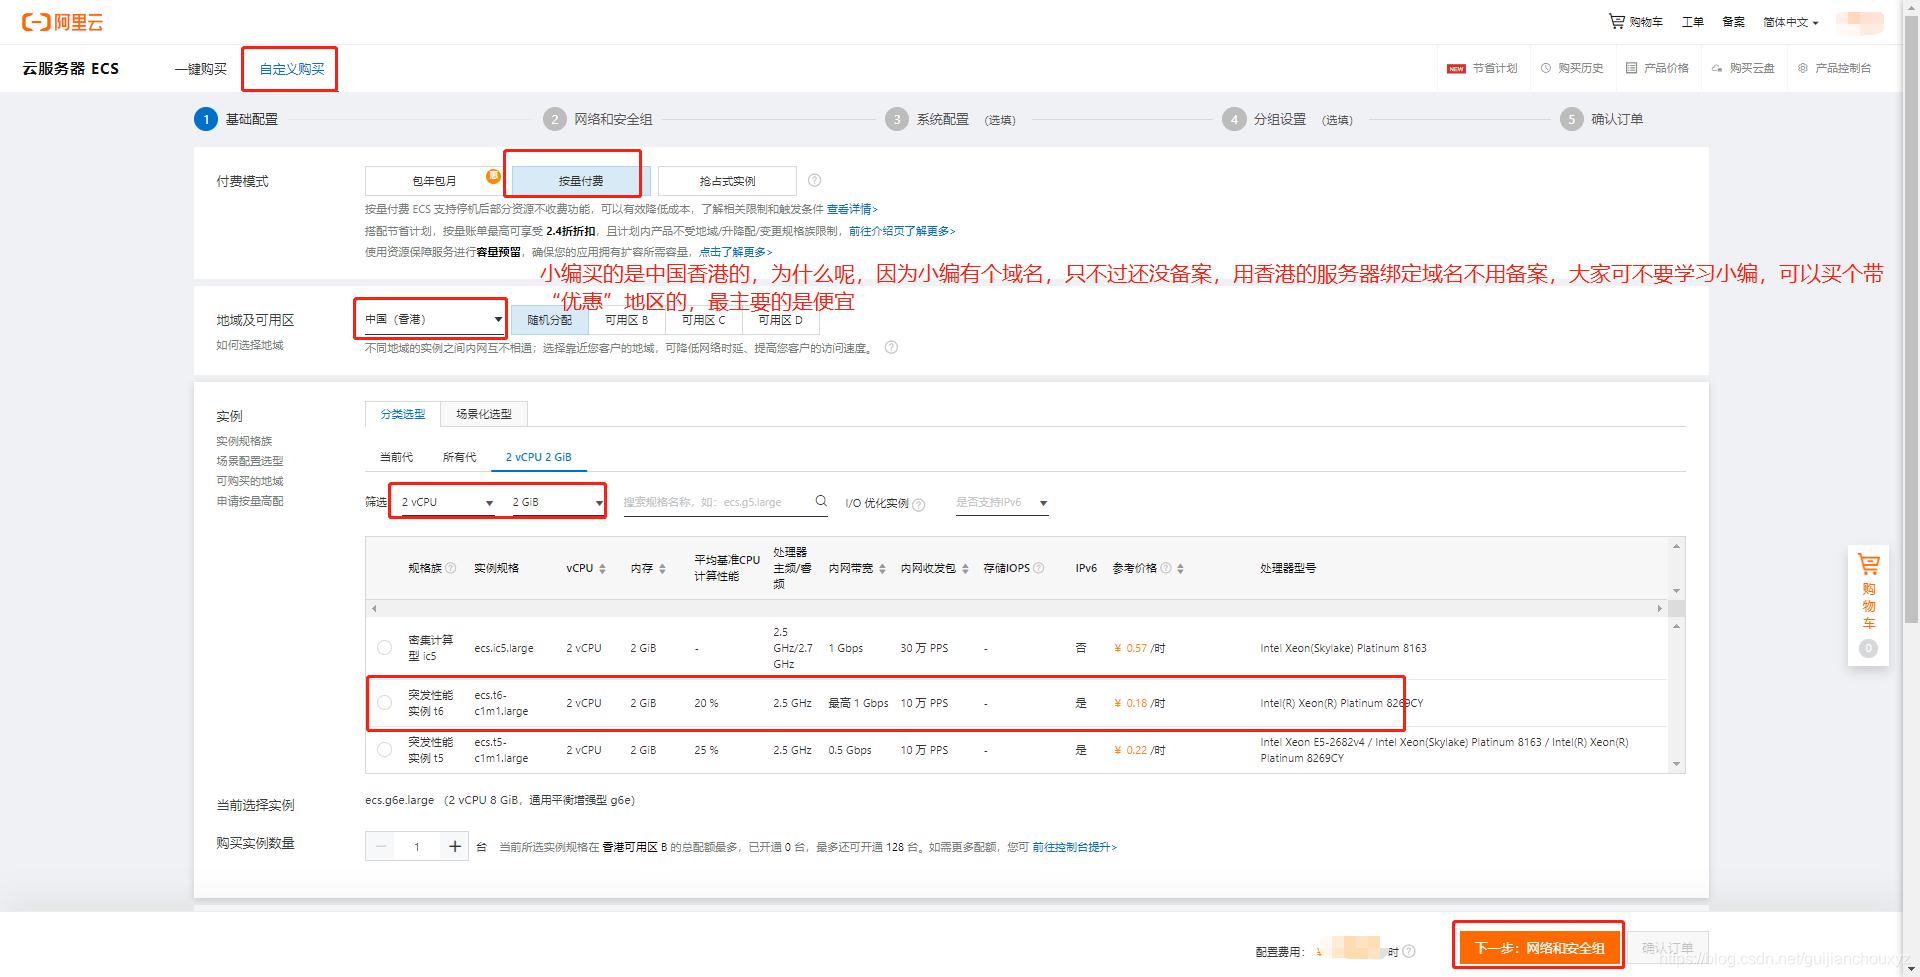The width and height of the screenshot is (1920, 977).
Task: Open 前往介绍页了解更多 link
Action: 902,231
